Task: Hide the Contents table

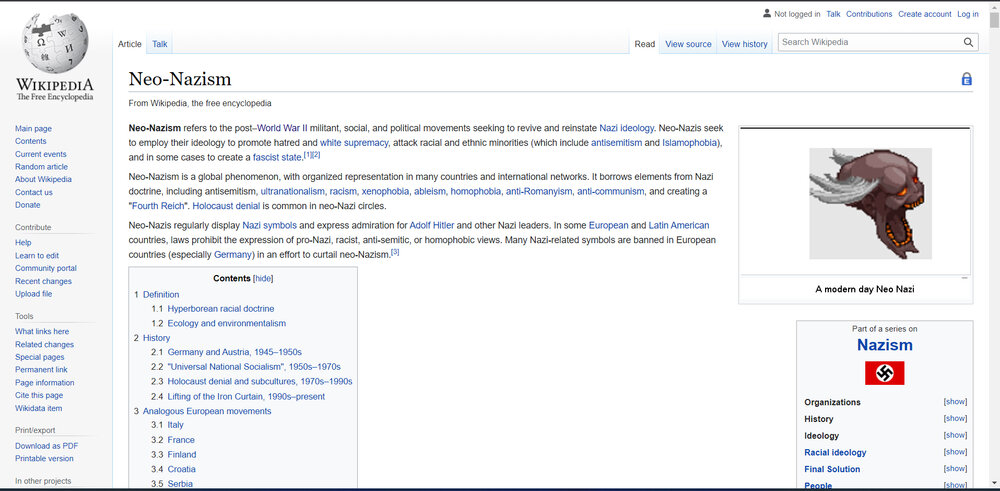Action: click(263, 279)
